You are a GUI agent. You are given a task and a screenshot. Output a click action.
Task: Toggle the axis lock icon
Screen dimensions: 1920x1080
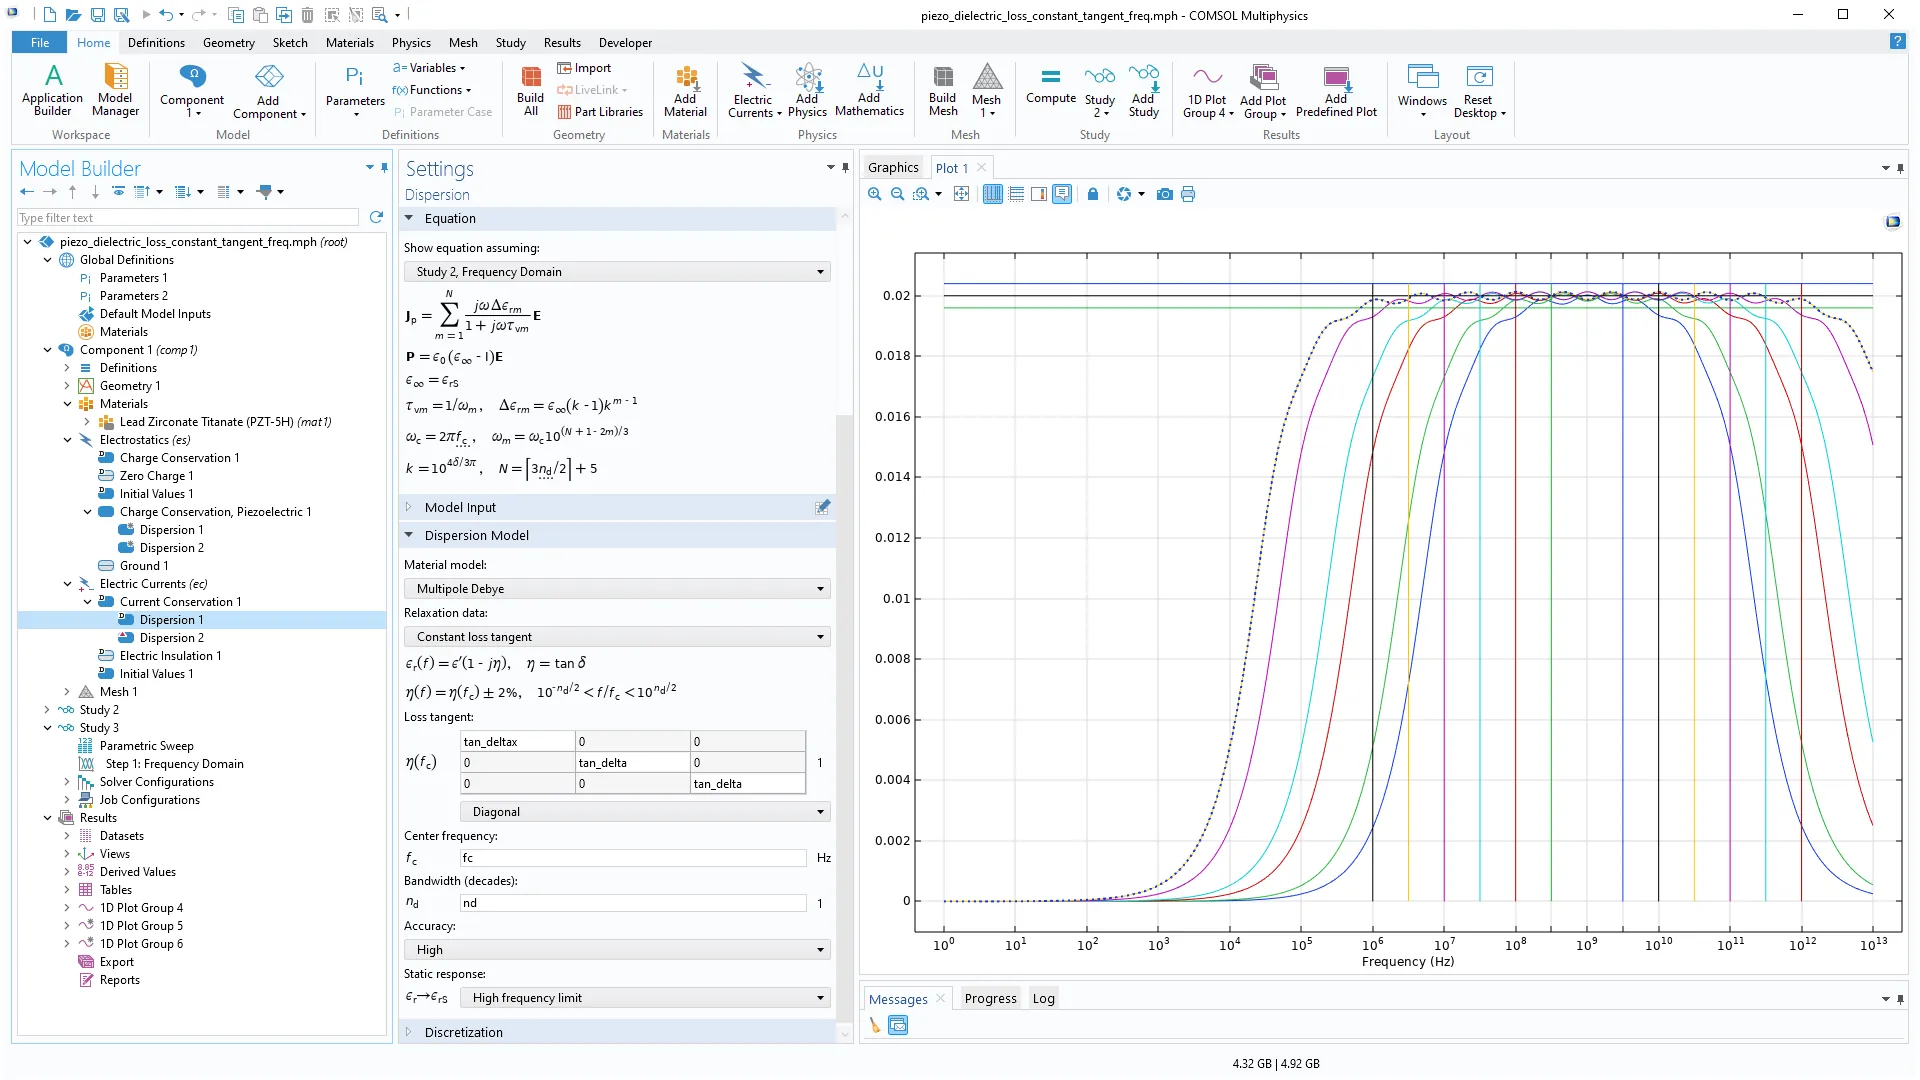pyautogui.click(x=1093, y=194)
